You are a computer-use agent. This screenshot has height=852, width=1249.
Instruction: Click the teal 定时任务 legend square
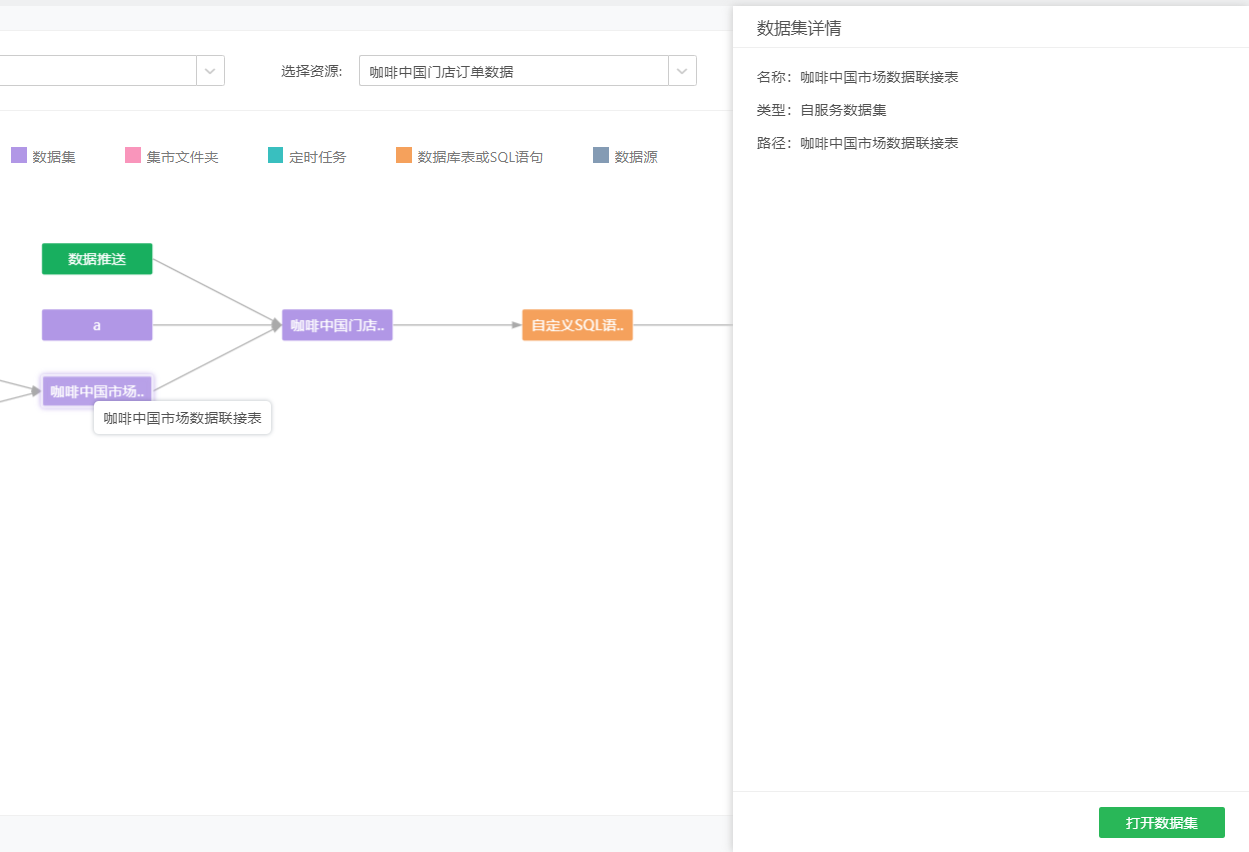276,156
